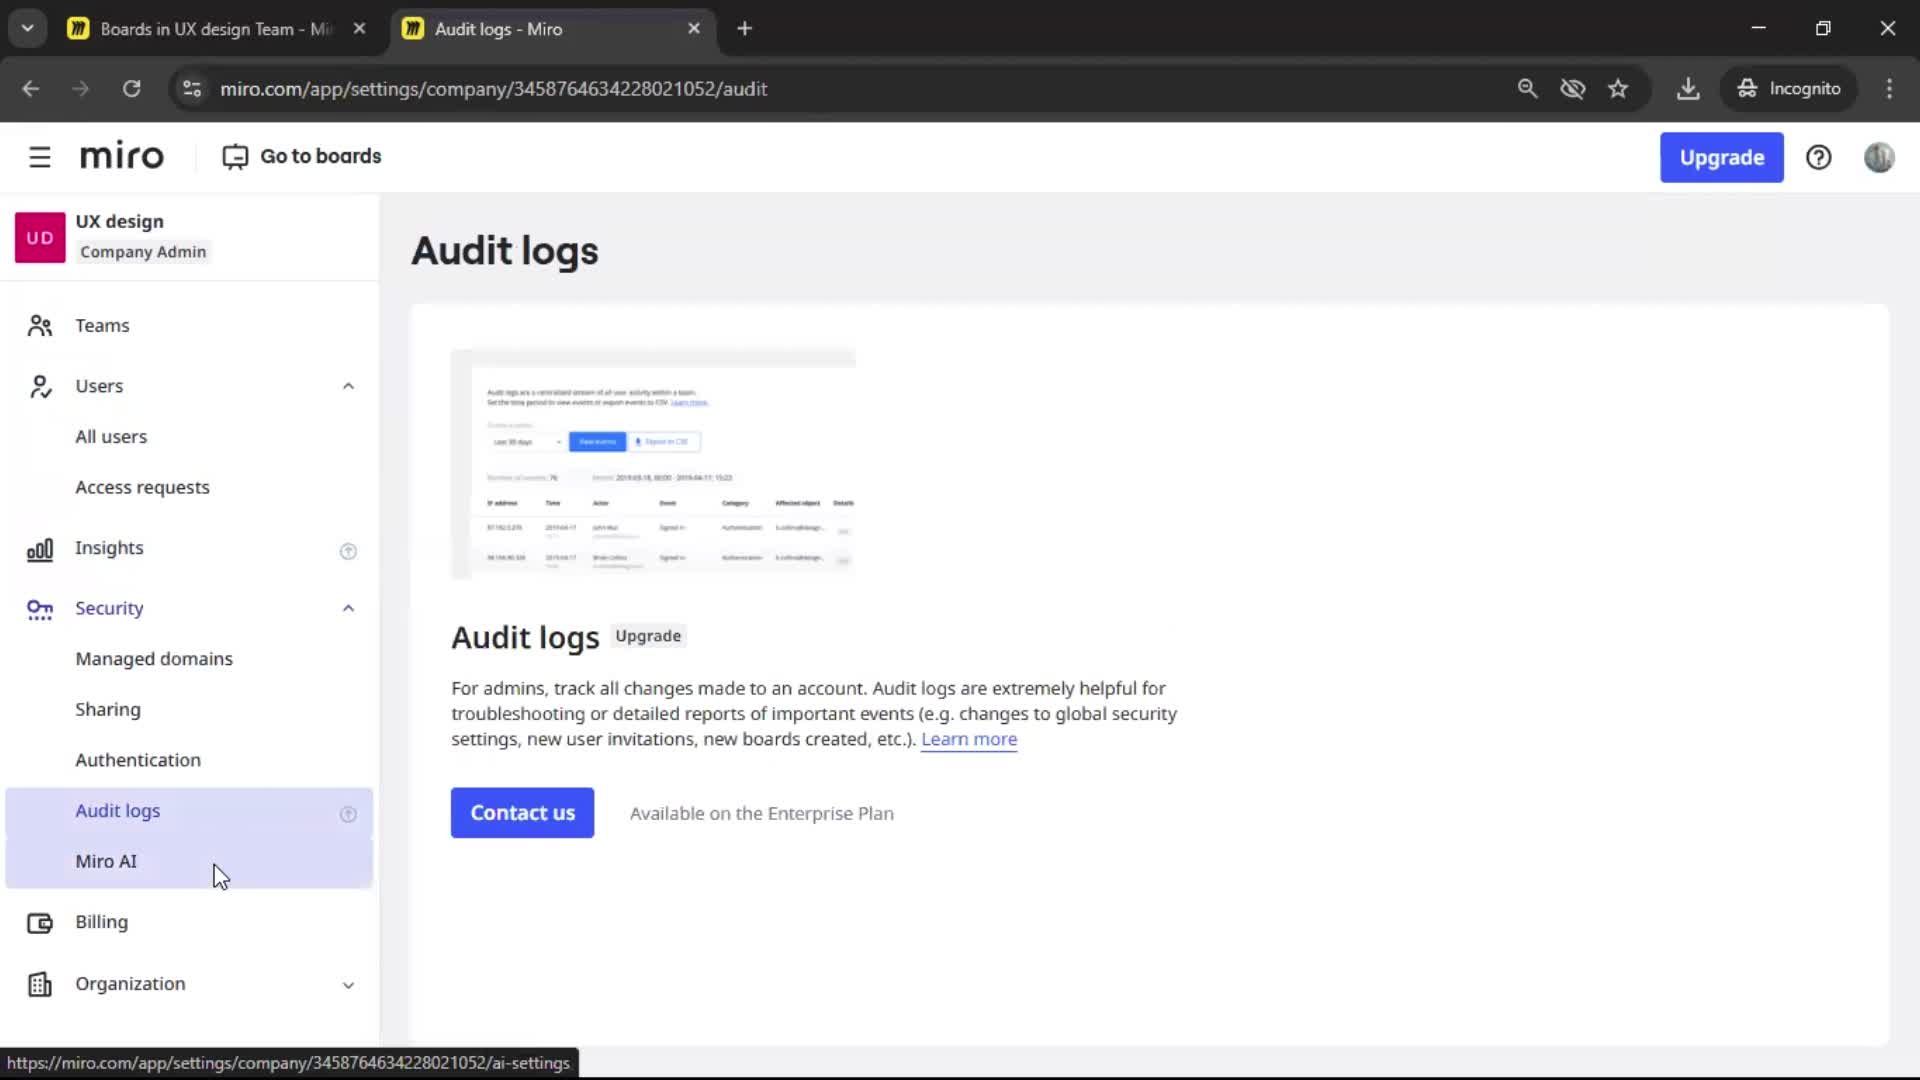Click the Insights bar chart icon
The image size is (1920, 1080).
click(40, 549)
